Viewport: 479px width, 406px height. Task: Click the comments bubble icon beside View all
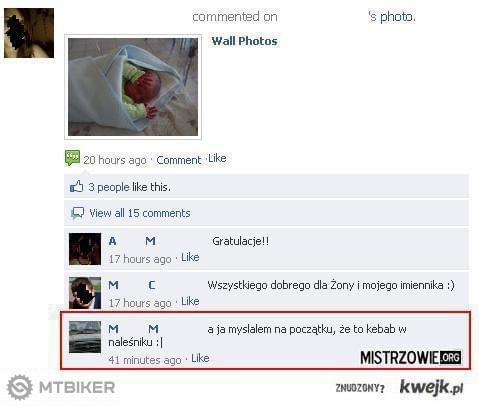[x=77, y=213]
